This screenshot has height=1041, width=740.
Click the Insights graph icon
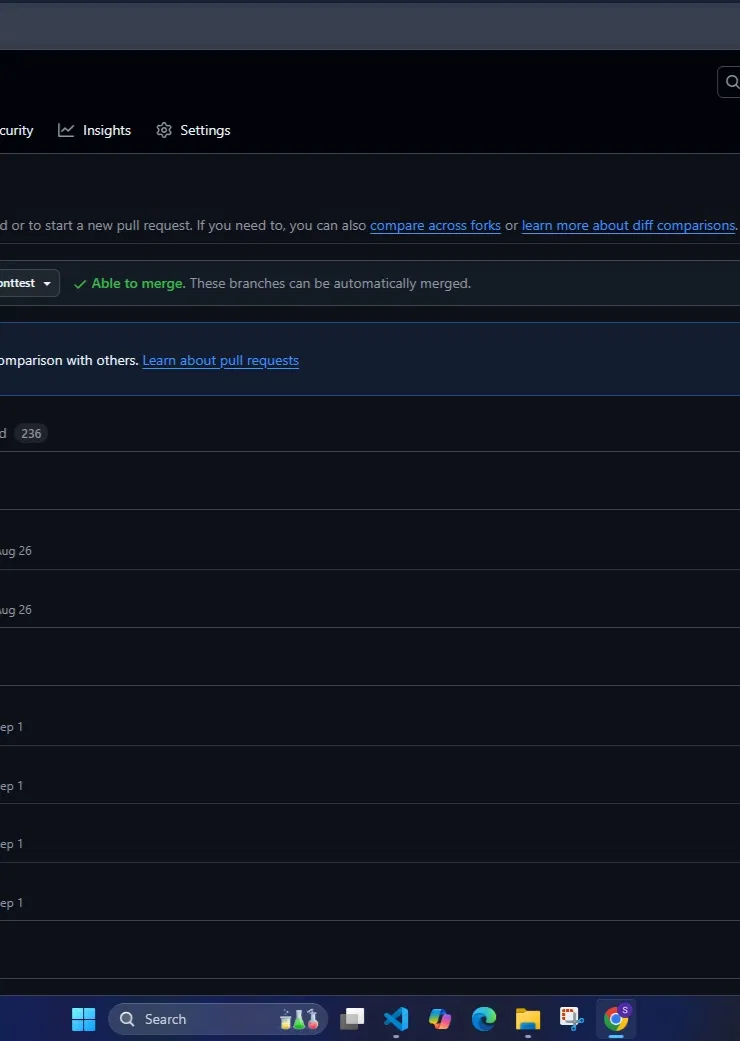[66, 130]
